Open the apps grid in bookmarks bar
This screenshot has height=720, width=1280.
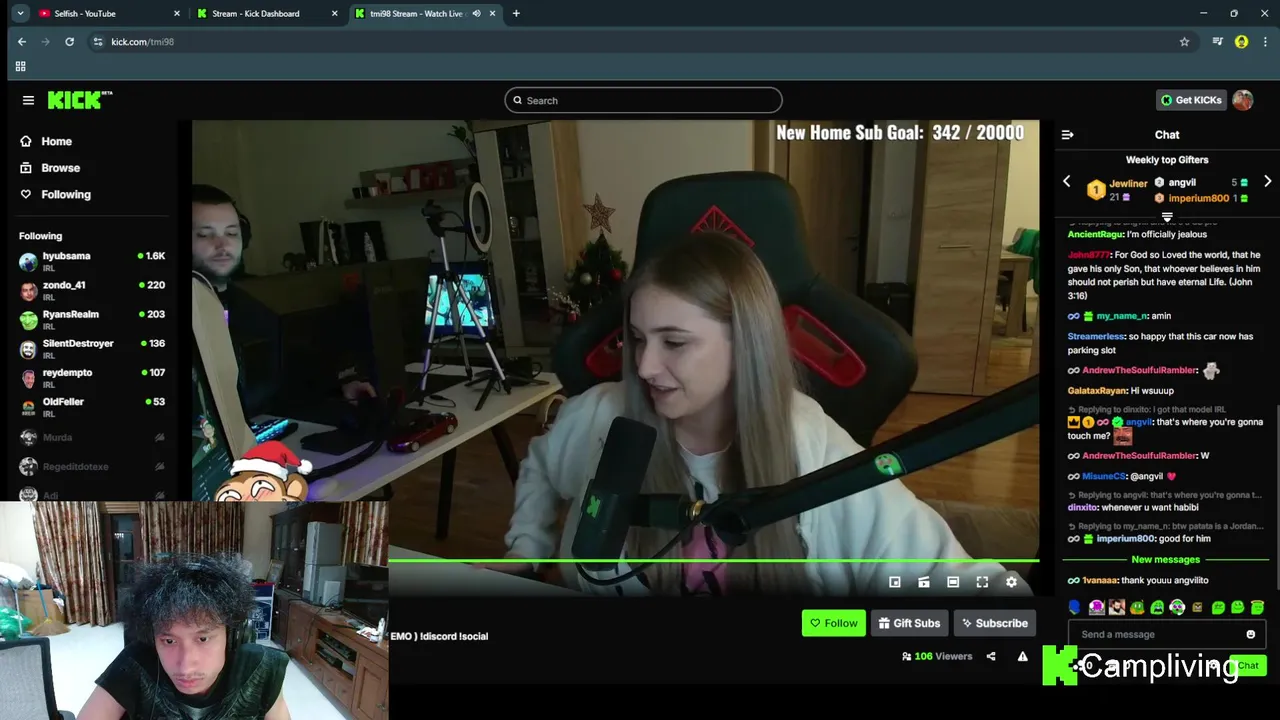click(20, 66)
